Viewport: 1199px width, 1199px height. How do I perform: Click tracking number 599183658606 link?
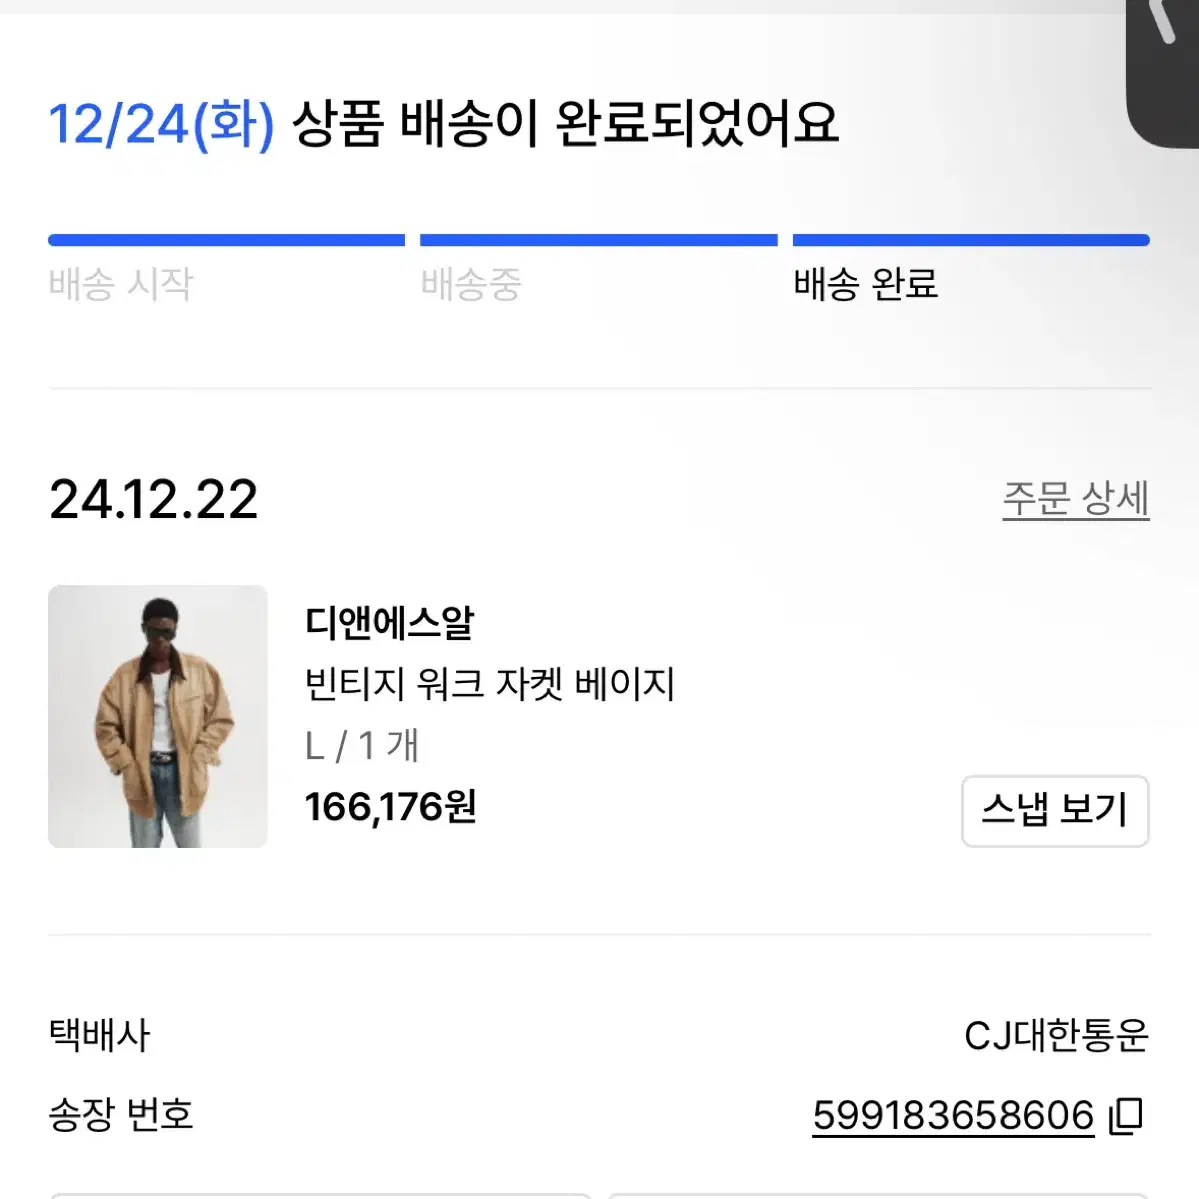click(x=953, y=1116)
